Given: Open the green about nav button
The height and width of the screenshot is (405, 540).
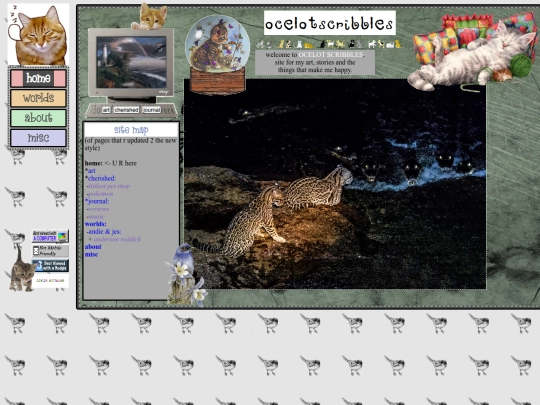Looking at the screenshot, I should tap(38, 118).
